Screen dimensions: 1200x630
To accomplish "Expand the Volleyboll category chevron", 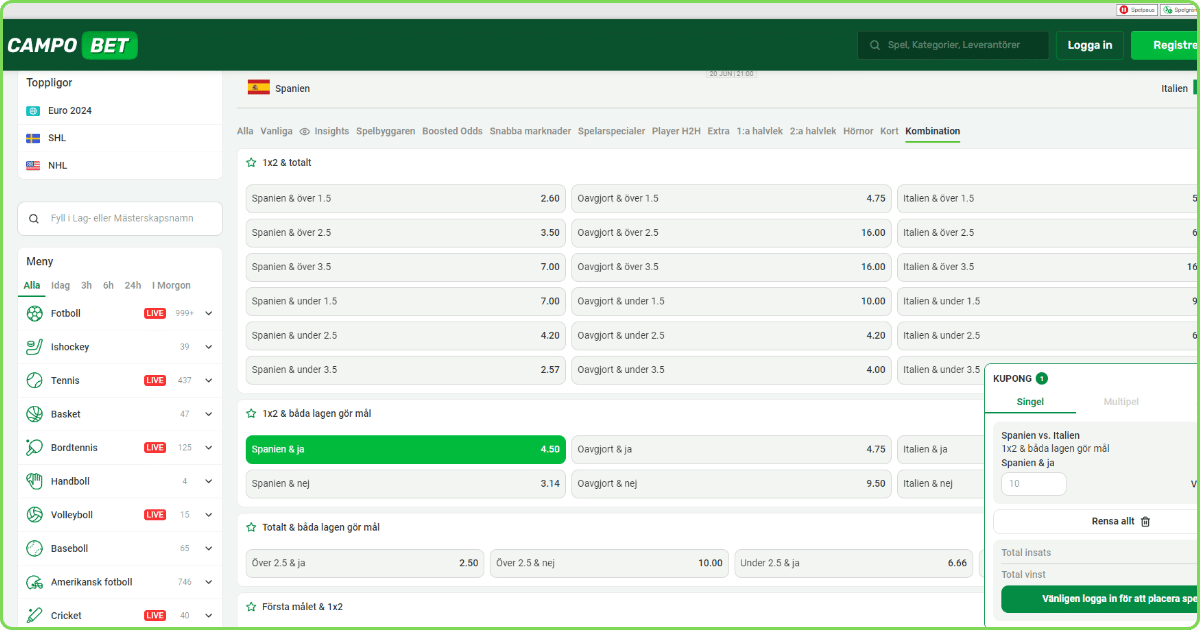I will coord(208,515).
